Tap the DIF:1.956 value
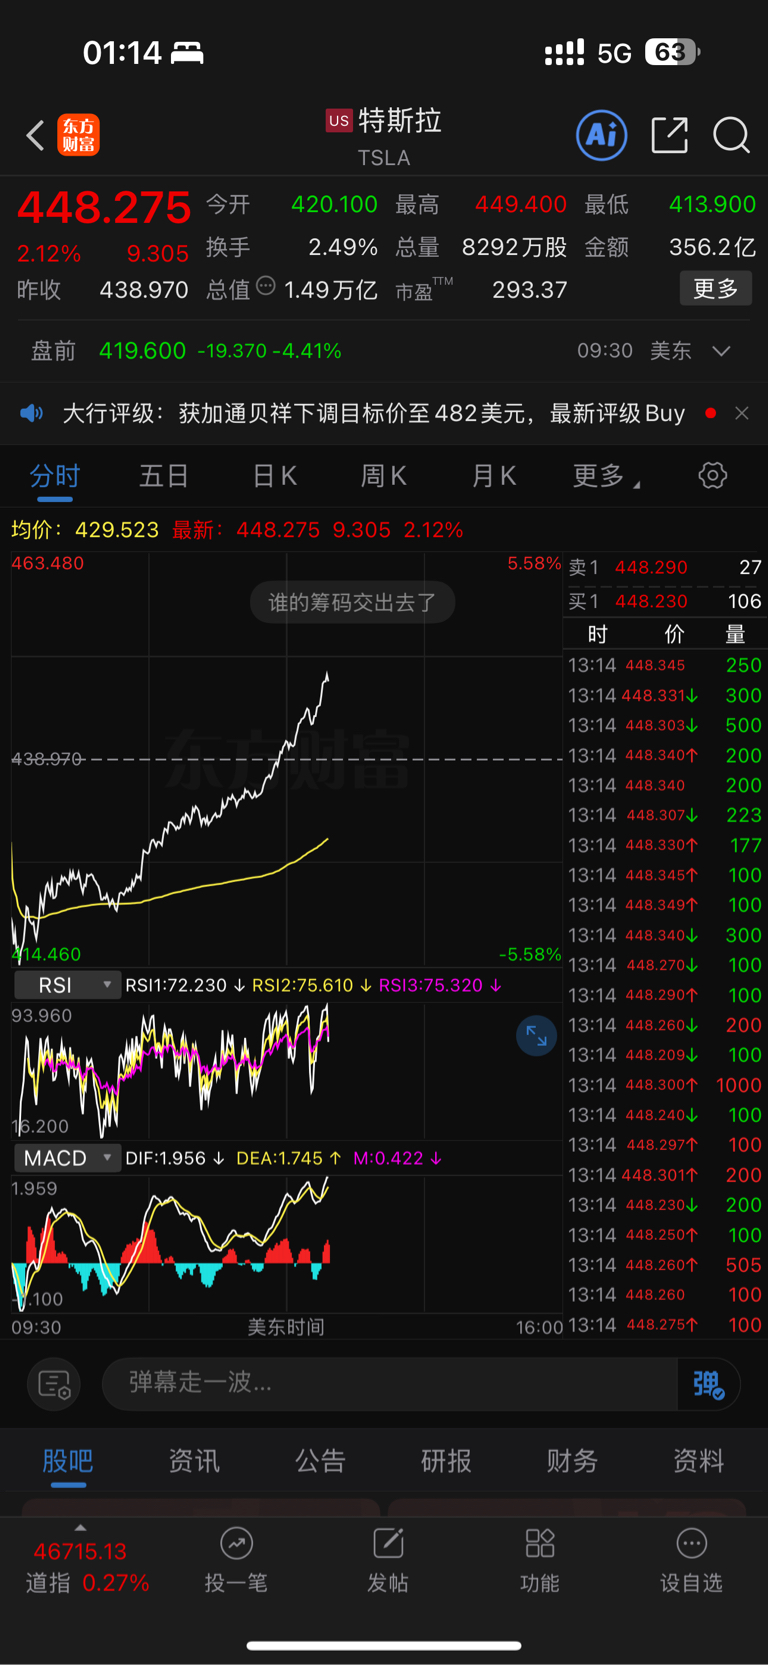Image resolution: width=768 pixels, height=1665 pixels. pyautogui.click(x=166, y=1158)
